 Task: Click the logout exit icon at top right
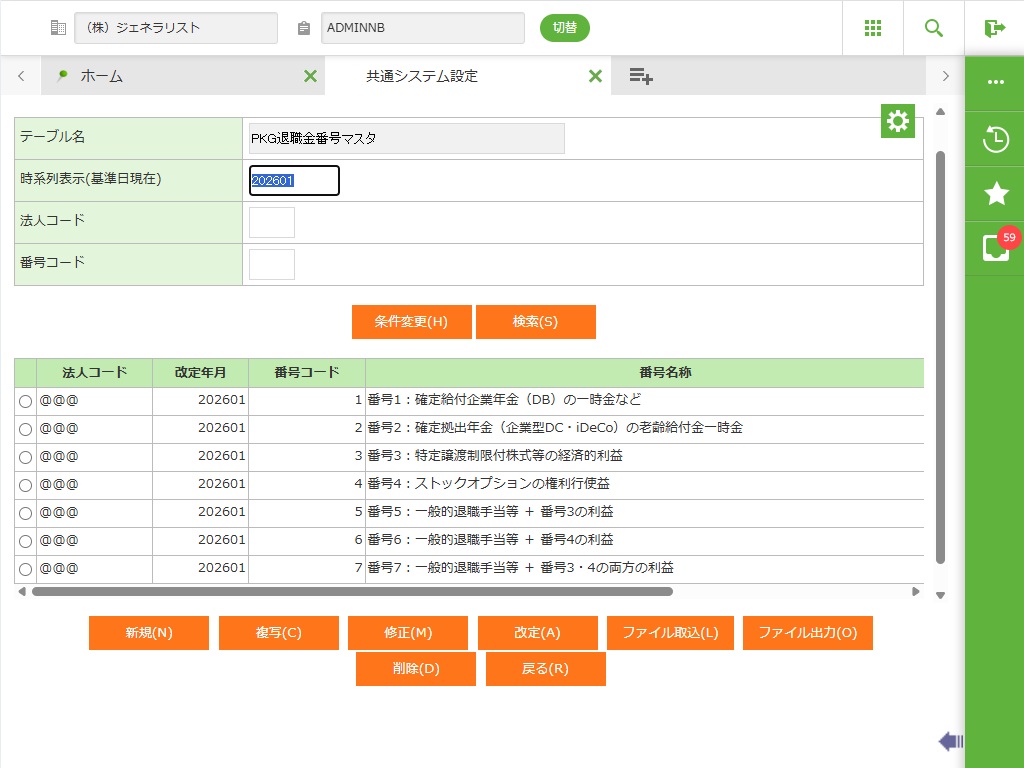click(x=994, y=28)
